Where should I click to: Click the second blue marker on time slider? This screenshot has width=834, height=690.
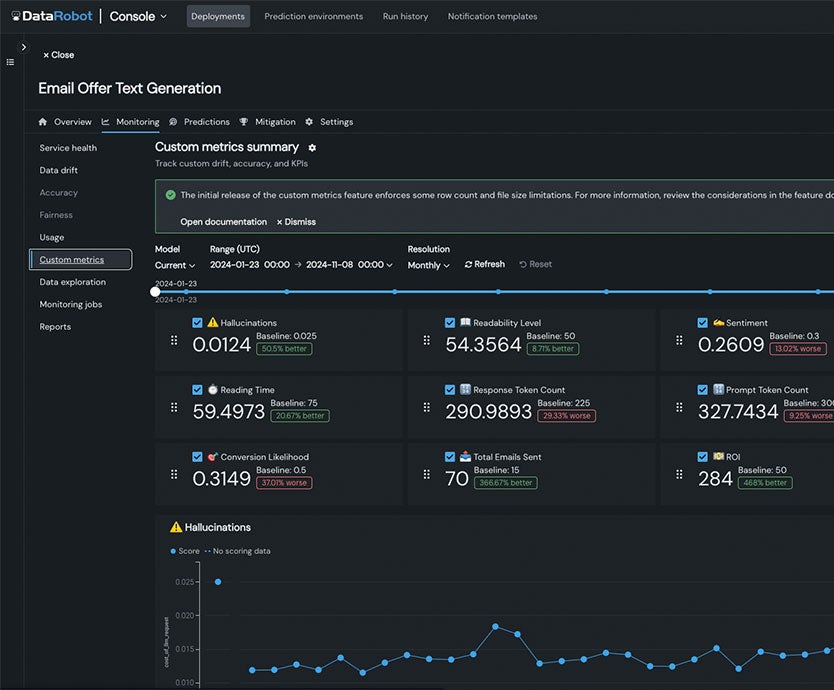(x=287, y=292)
